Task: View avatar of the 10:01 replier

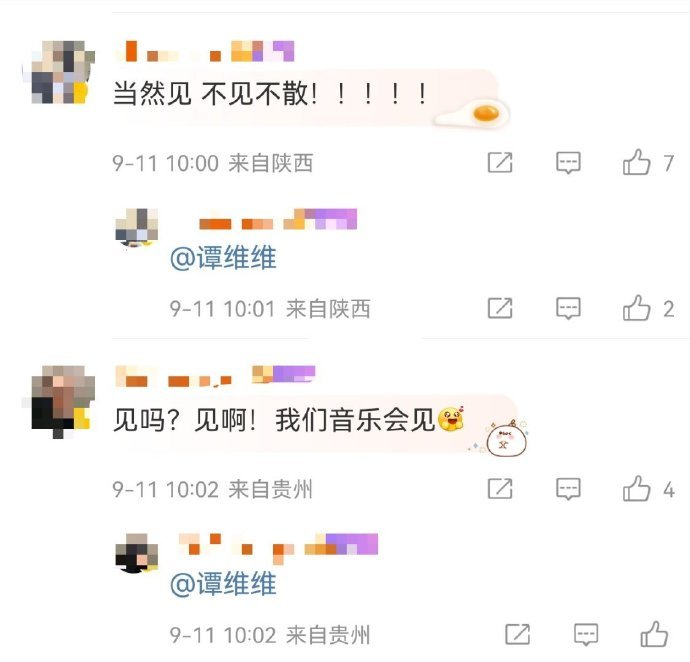Action: tap(136, 227)
